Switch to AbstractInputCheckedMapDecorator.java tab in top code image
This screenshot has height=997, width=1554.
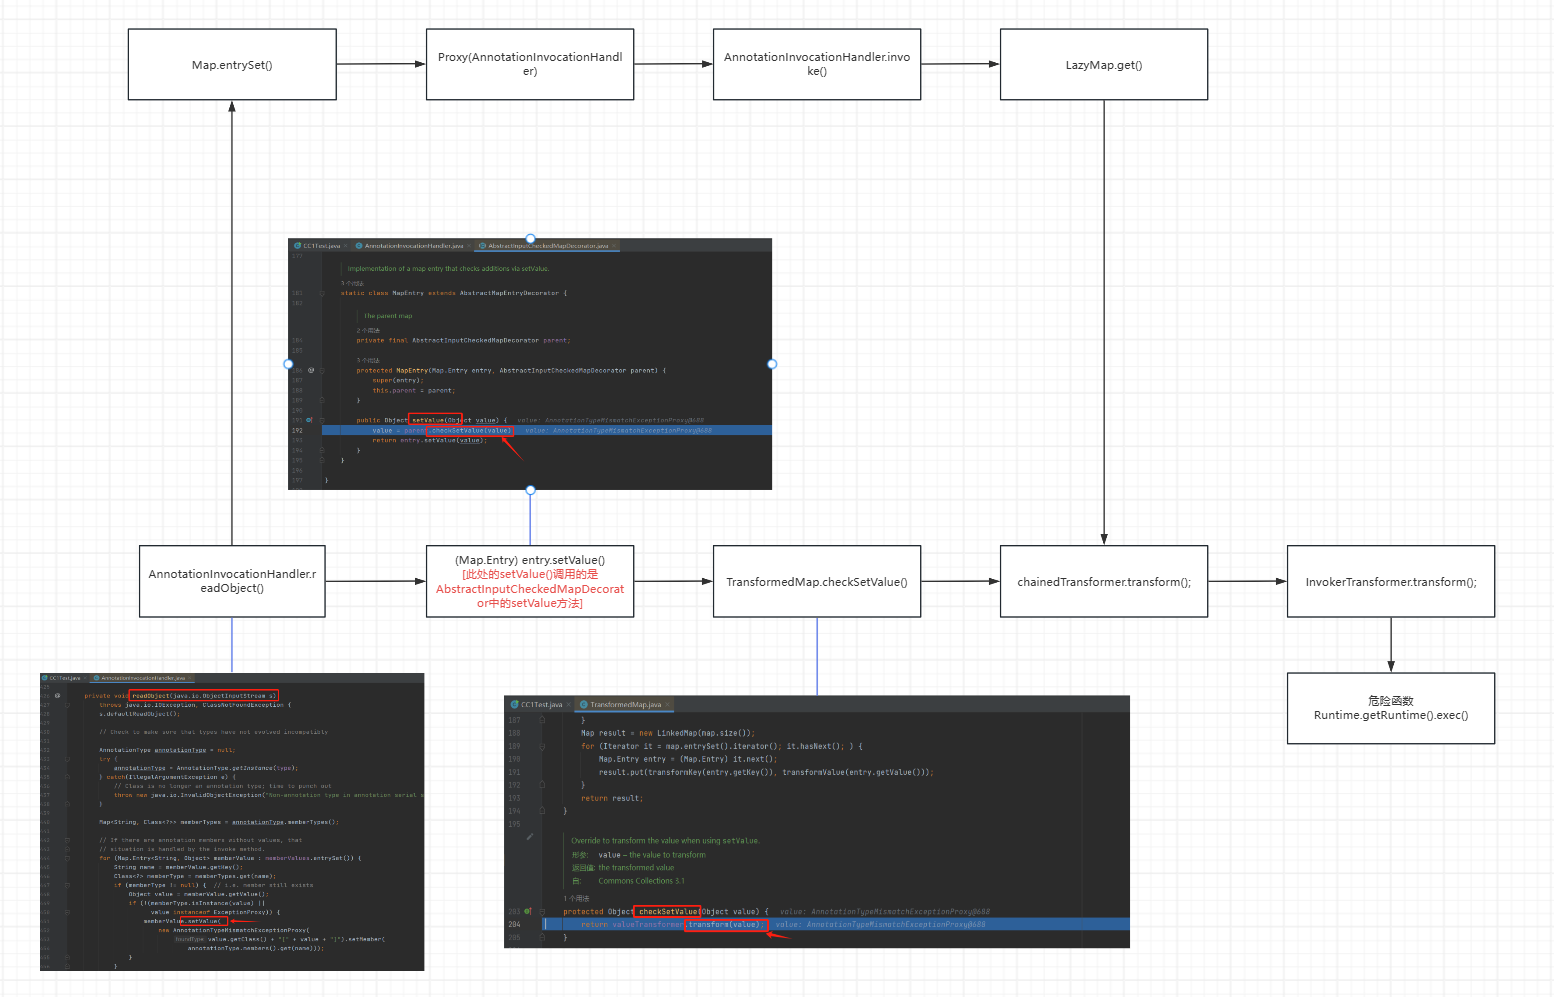(547, 246)
